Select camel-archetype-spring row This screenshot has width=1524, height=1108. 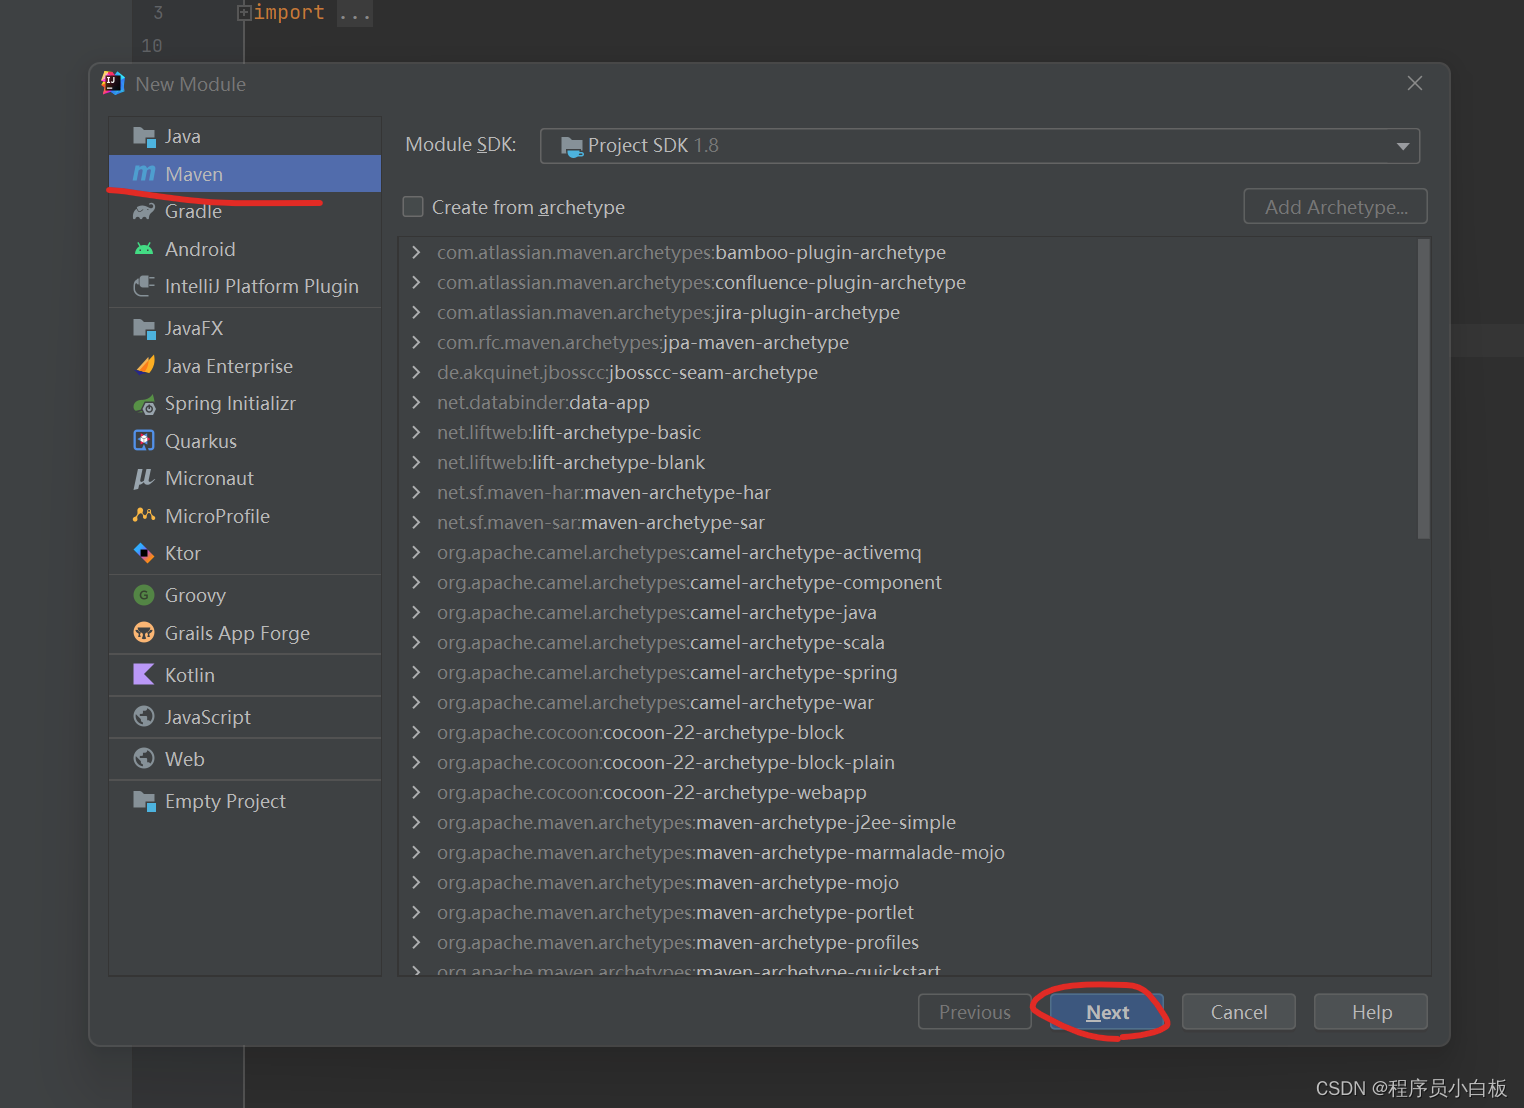point(908,672)
